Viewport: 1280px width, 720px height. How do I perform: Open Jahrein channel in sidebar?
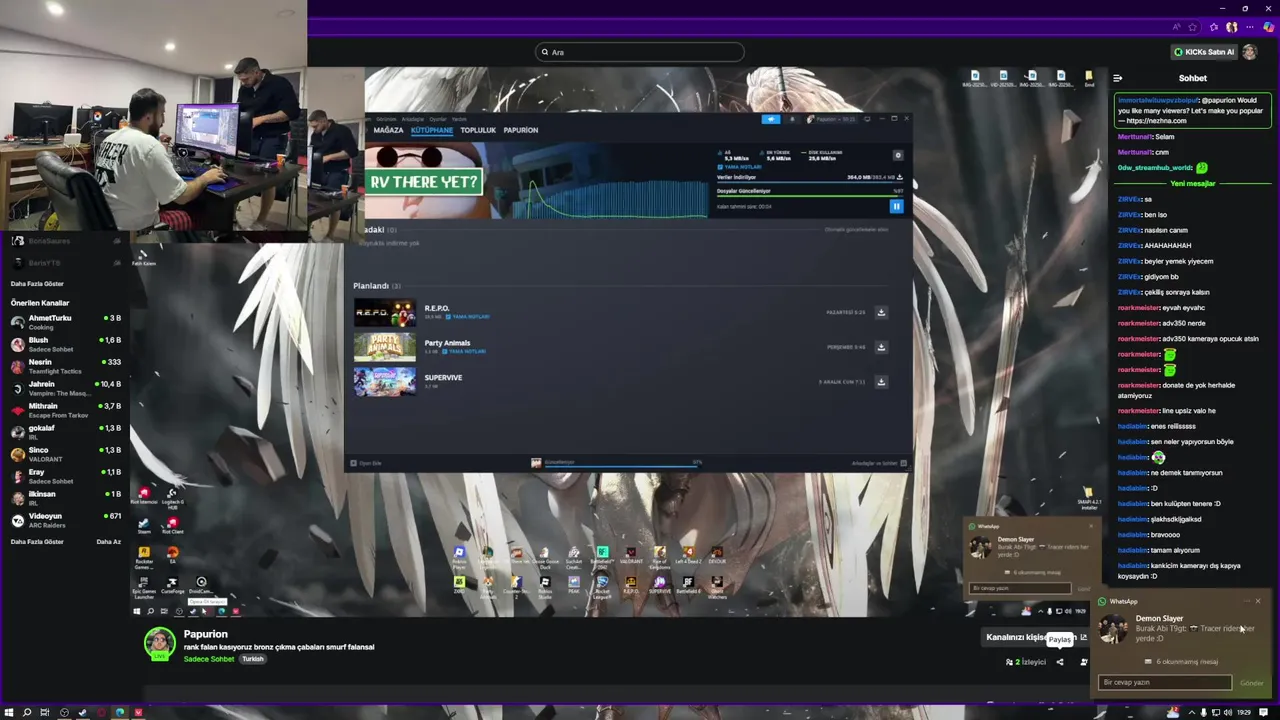(x=64, y=388)
